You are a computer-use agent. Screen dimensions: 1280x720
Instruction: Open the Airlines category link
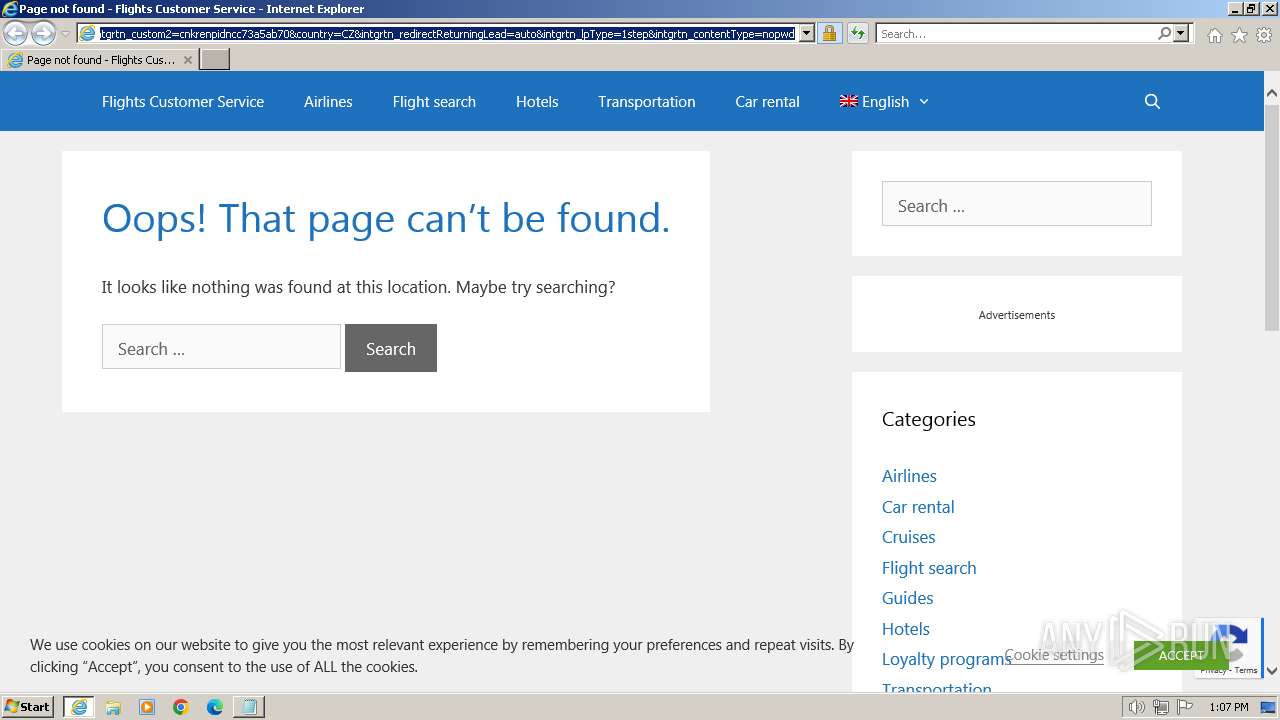[x=909, y=476]
